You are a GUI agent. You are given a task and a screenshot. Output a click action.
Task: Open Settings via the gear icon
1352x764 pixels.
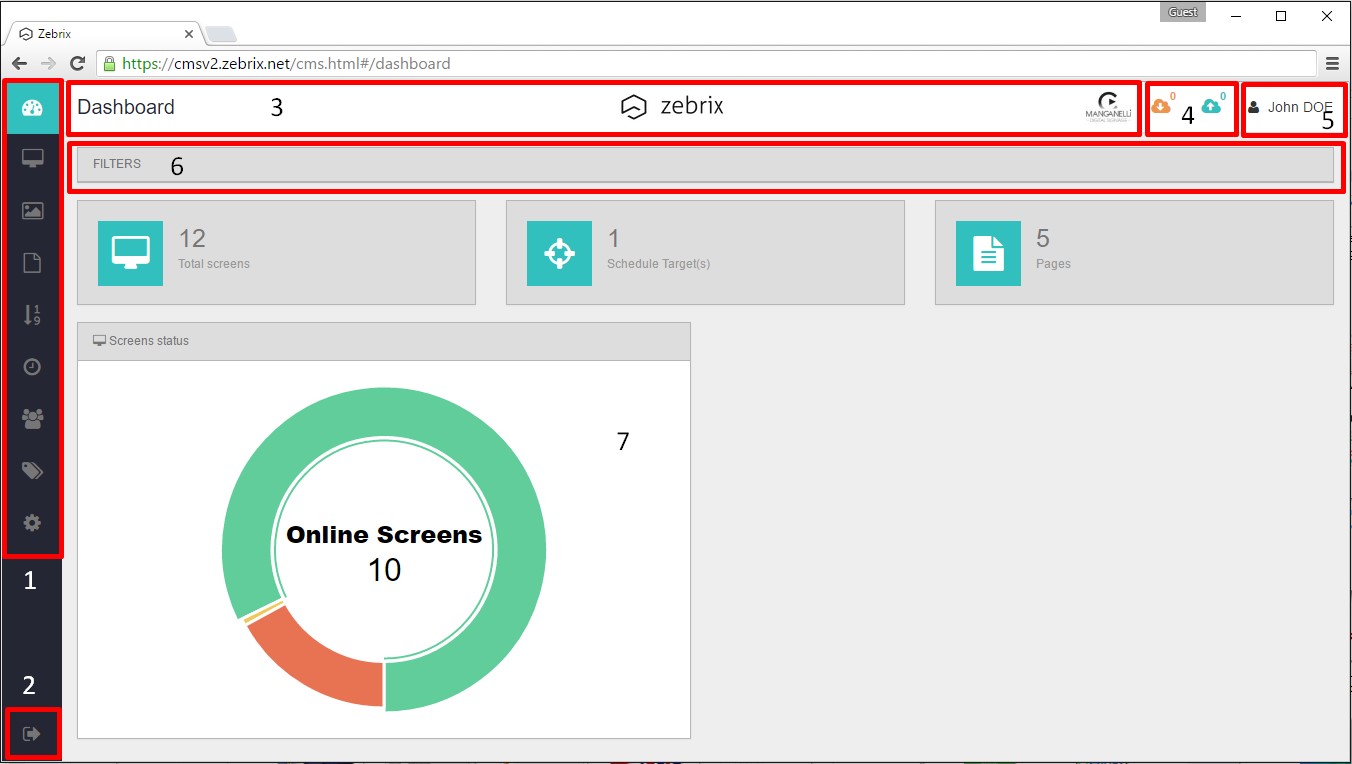click(33, 522)
